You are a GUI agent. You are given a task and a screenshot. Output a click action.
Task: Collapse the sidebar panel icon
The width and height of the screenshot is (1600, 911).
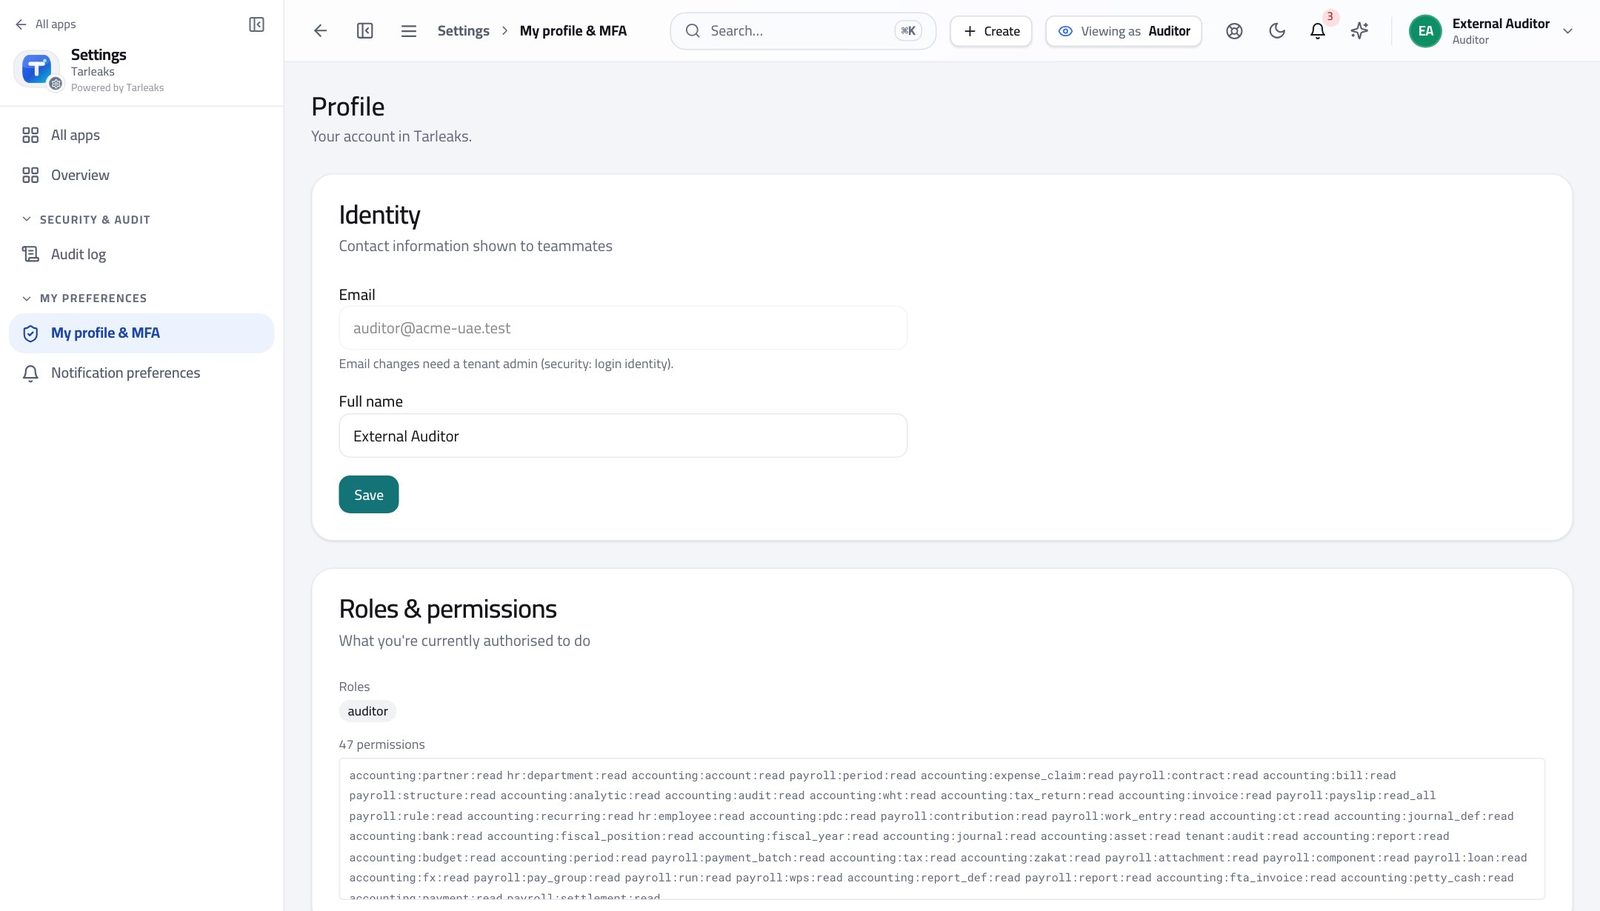[256, 24]
